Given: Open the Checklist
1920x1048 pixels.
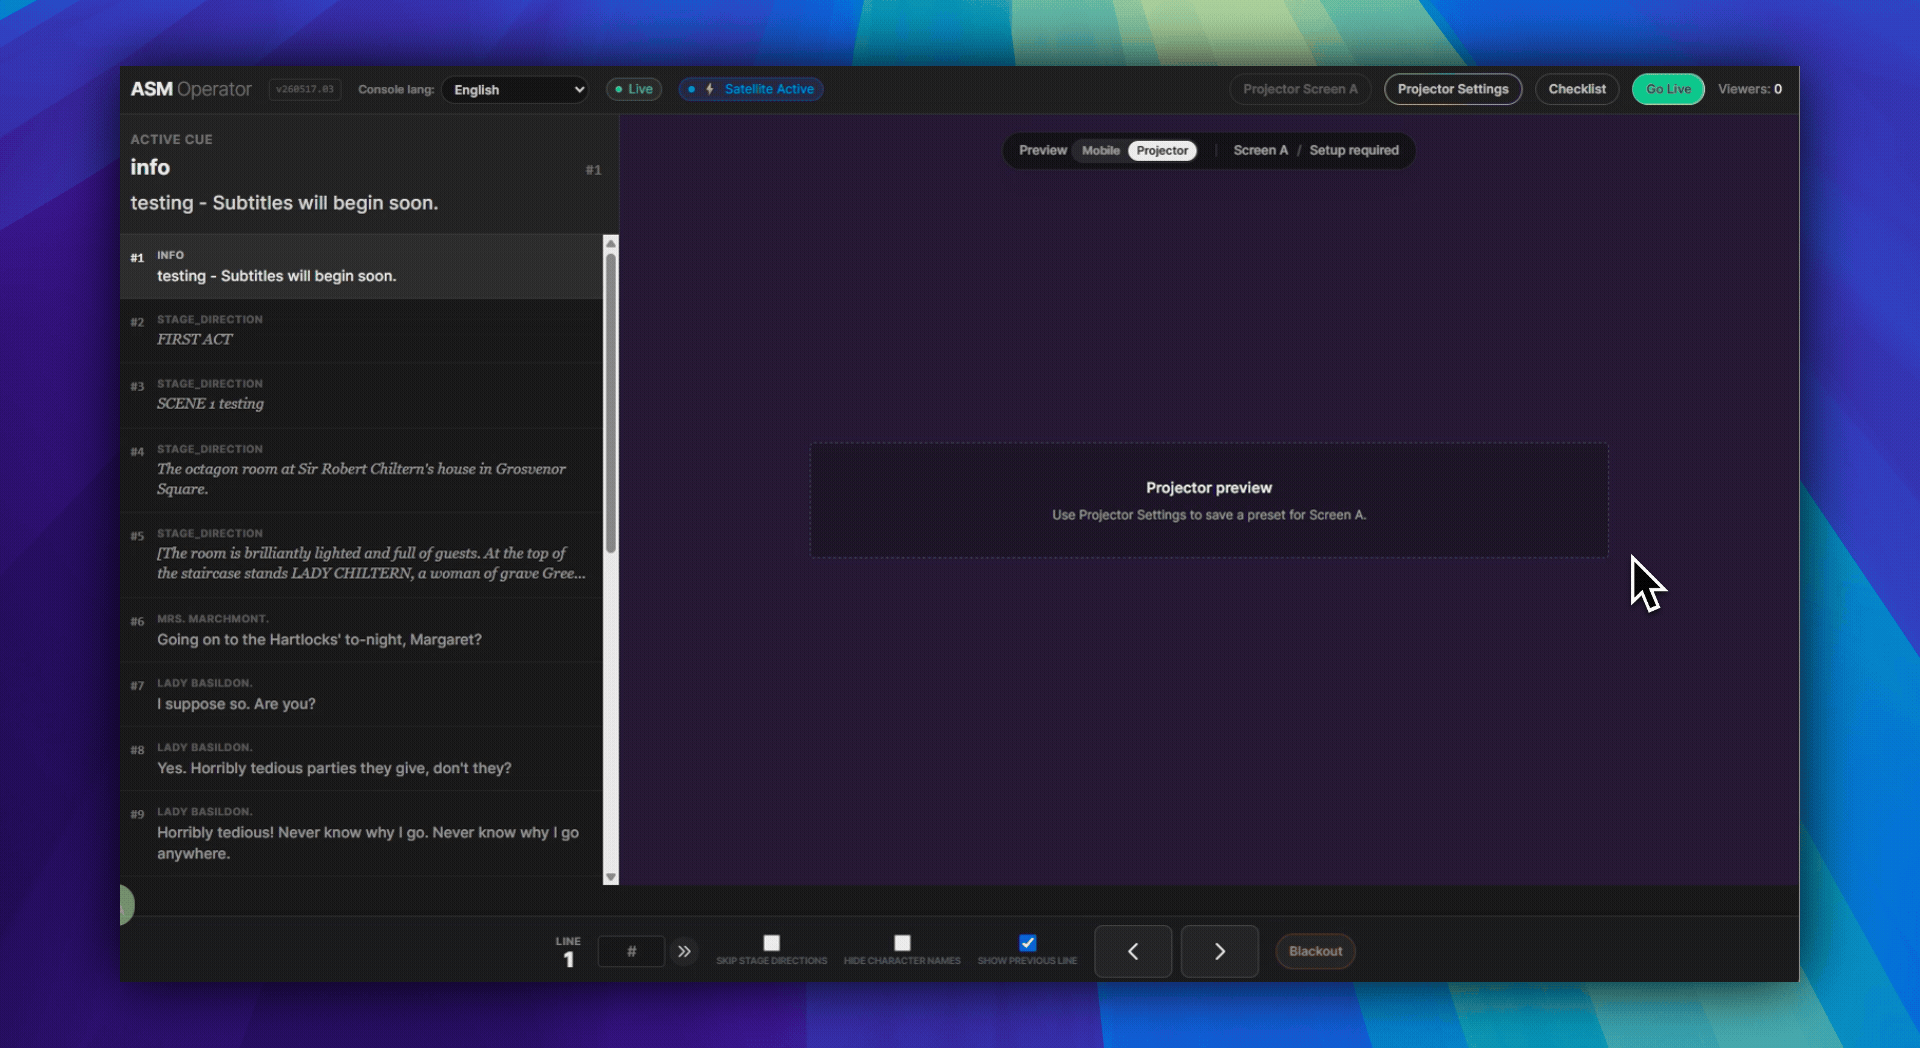Looking at the screenshot, I should pyautogui.click(x=1577, y=89).
